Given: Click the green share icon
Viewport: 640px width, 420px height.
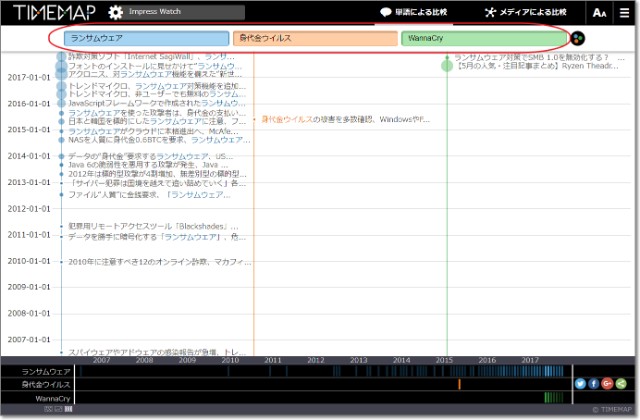Looking at the screenshot, I should 621,383.
